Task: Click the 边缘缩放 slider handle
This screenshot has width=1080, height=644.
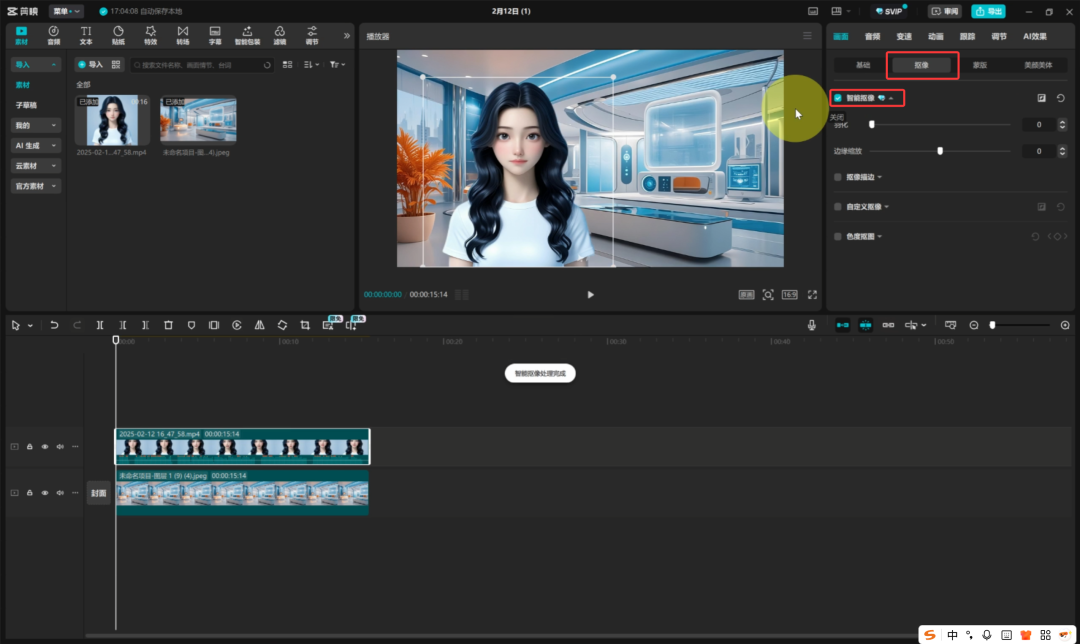Action: coord(940,151)
